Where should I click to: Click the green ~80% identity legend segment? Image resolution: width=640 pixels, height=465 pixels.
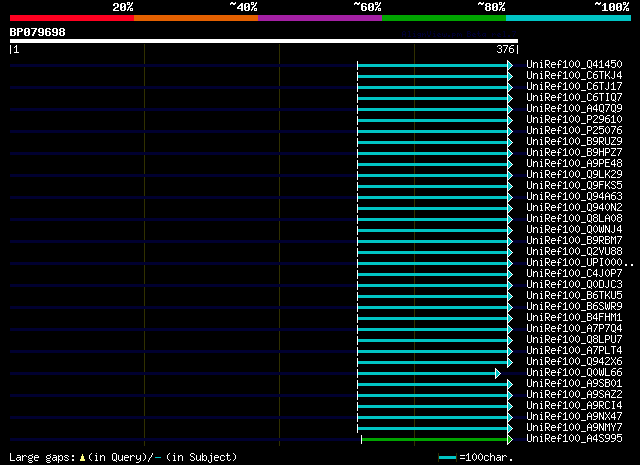point(444,18)
